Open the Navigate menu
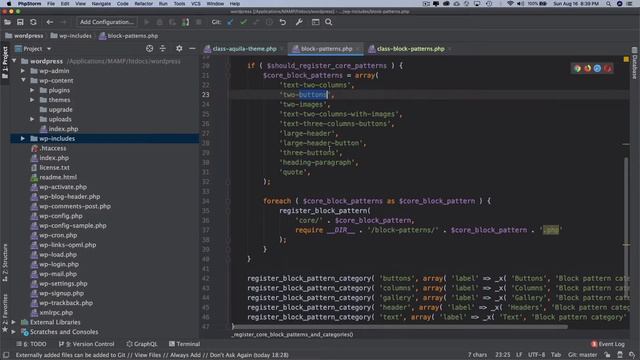Screen dimensions: 640x360 coord(101,4)
